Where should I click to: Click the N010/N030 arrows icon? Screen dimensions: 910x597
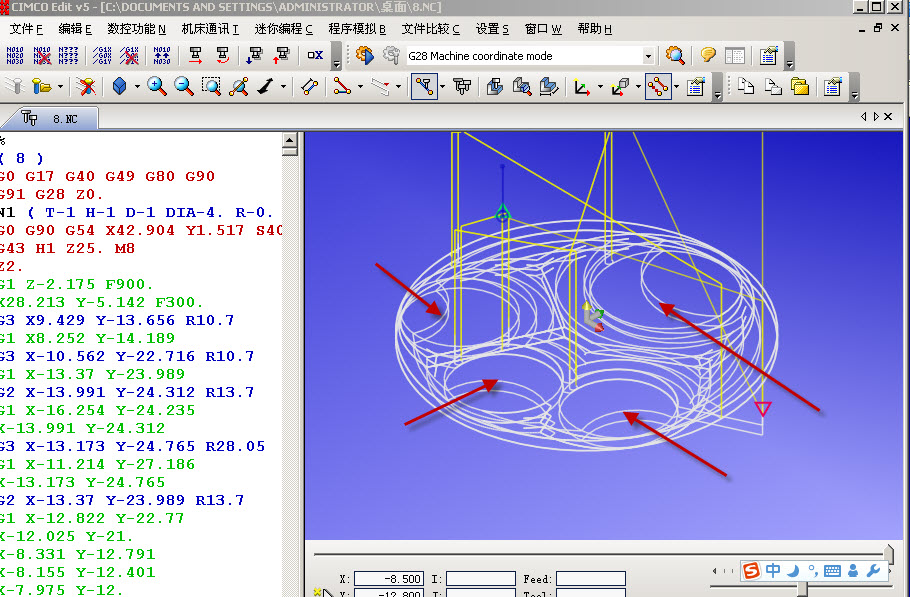pyautogui.click(x=162, y=56)
